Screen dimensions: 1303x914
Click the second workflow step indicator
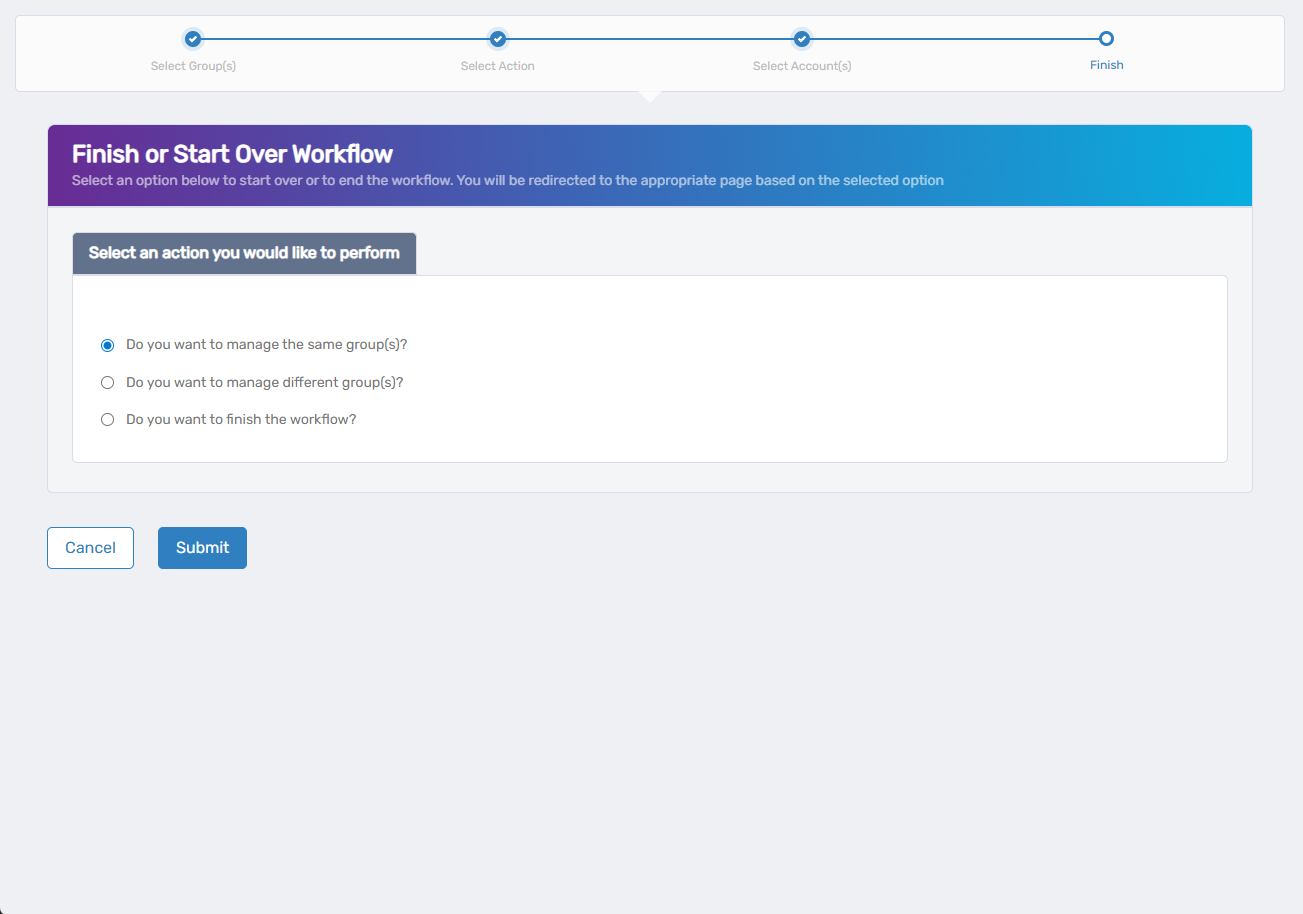click(497, 39)
